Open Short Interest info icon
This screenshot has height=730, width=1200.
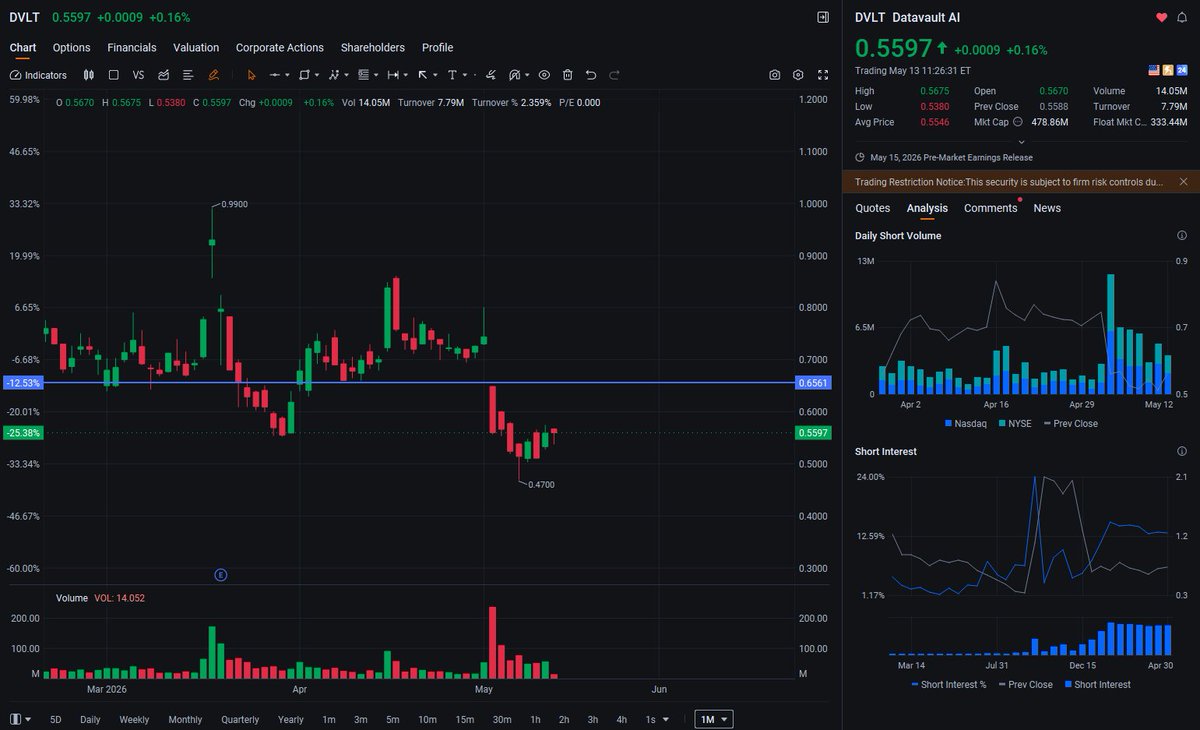point(1182,451)
